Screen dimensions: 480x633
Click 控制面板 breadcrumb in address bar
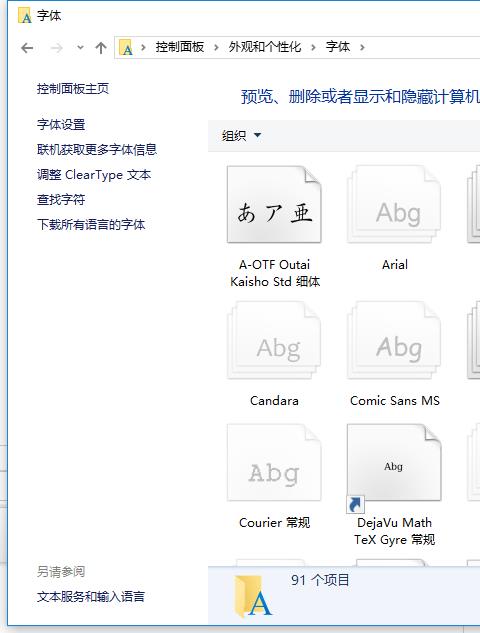[180, 47]
